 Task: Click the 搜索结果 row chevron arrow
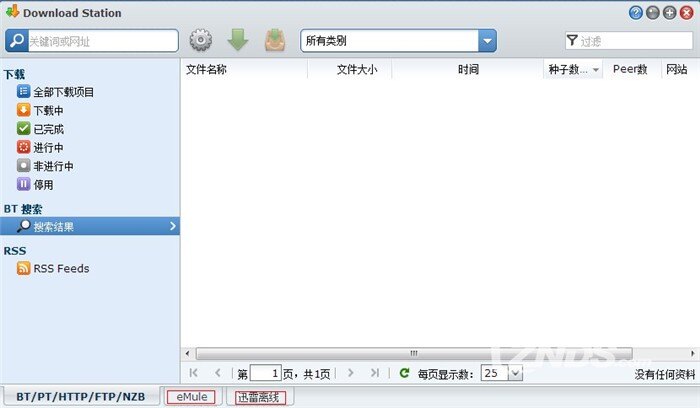tap(173, 226)
